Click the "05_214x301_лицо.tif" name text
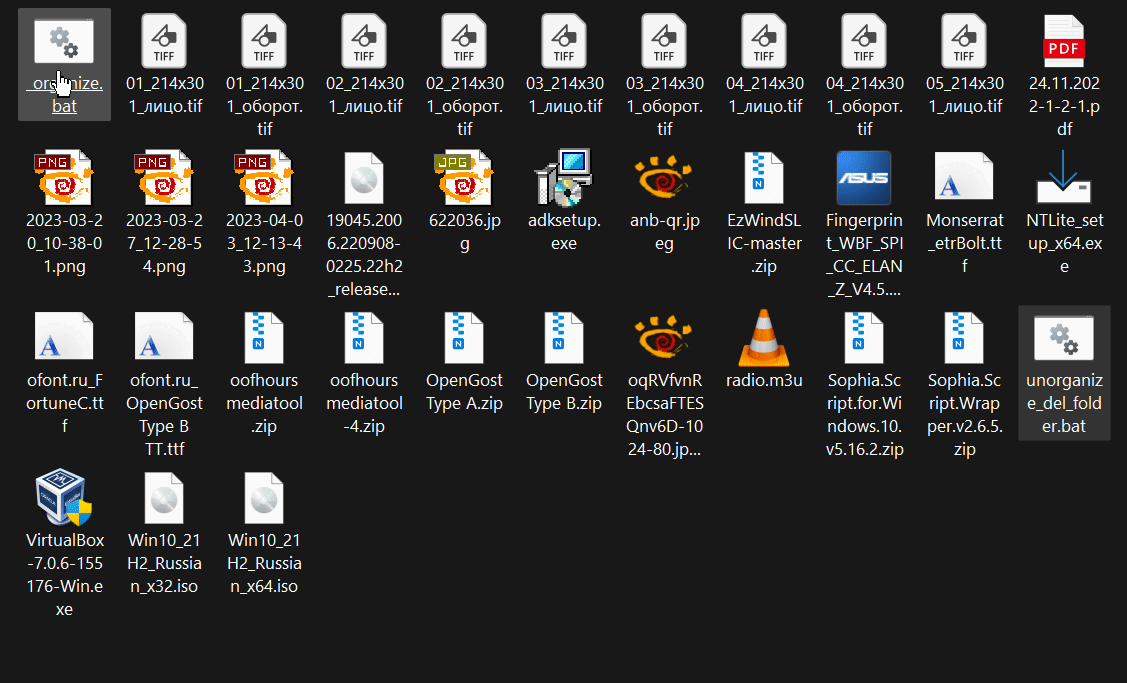Screen dimensions: 1127x683 tap(963, 94)
